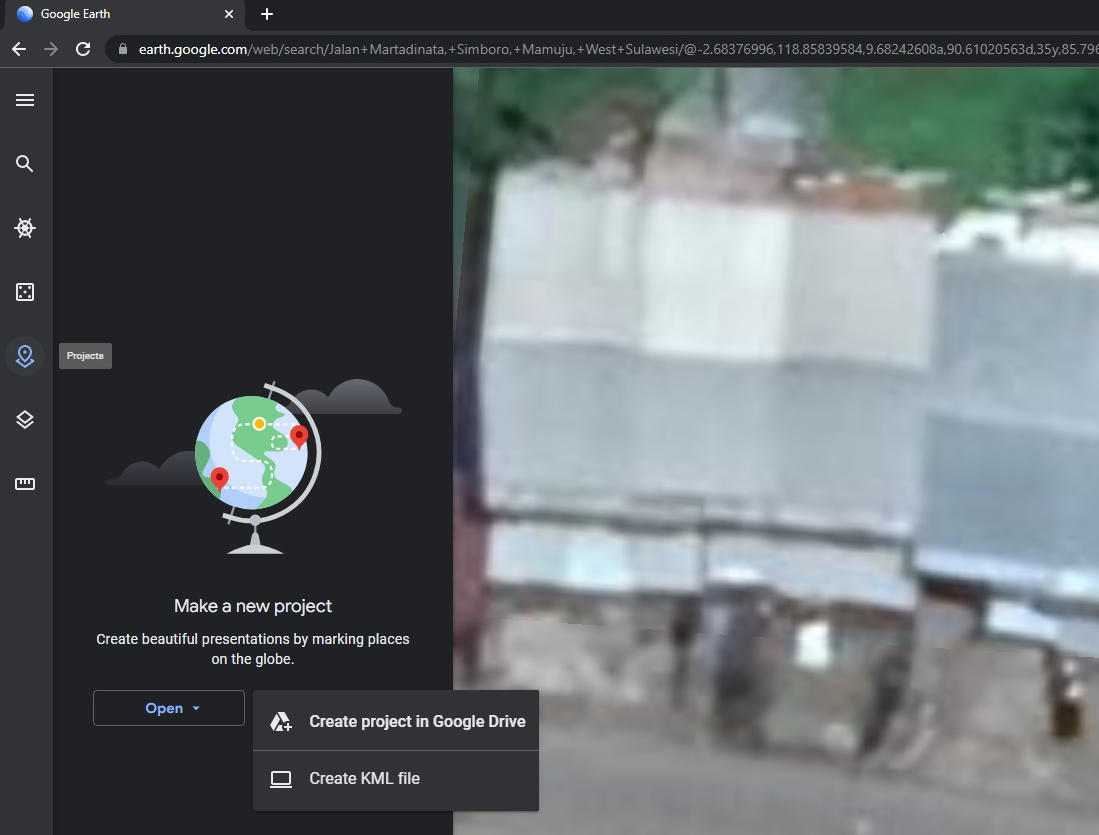Click the globe illustration in Projects panel
Image resolution: width=1099 pixels, height=835 pixels.
pyautogui.click(x=254, y=468)
